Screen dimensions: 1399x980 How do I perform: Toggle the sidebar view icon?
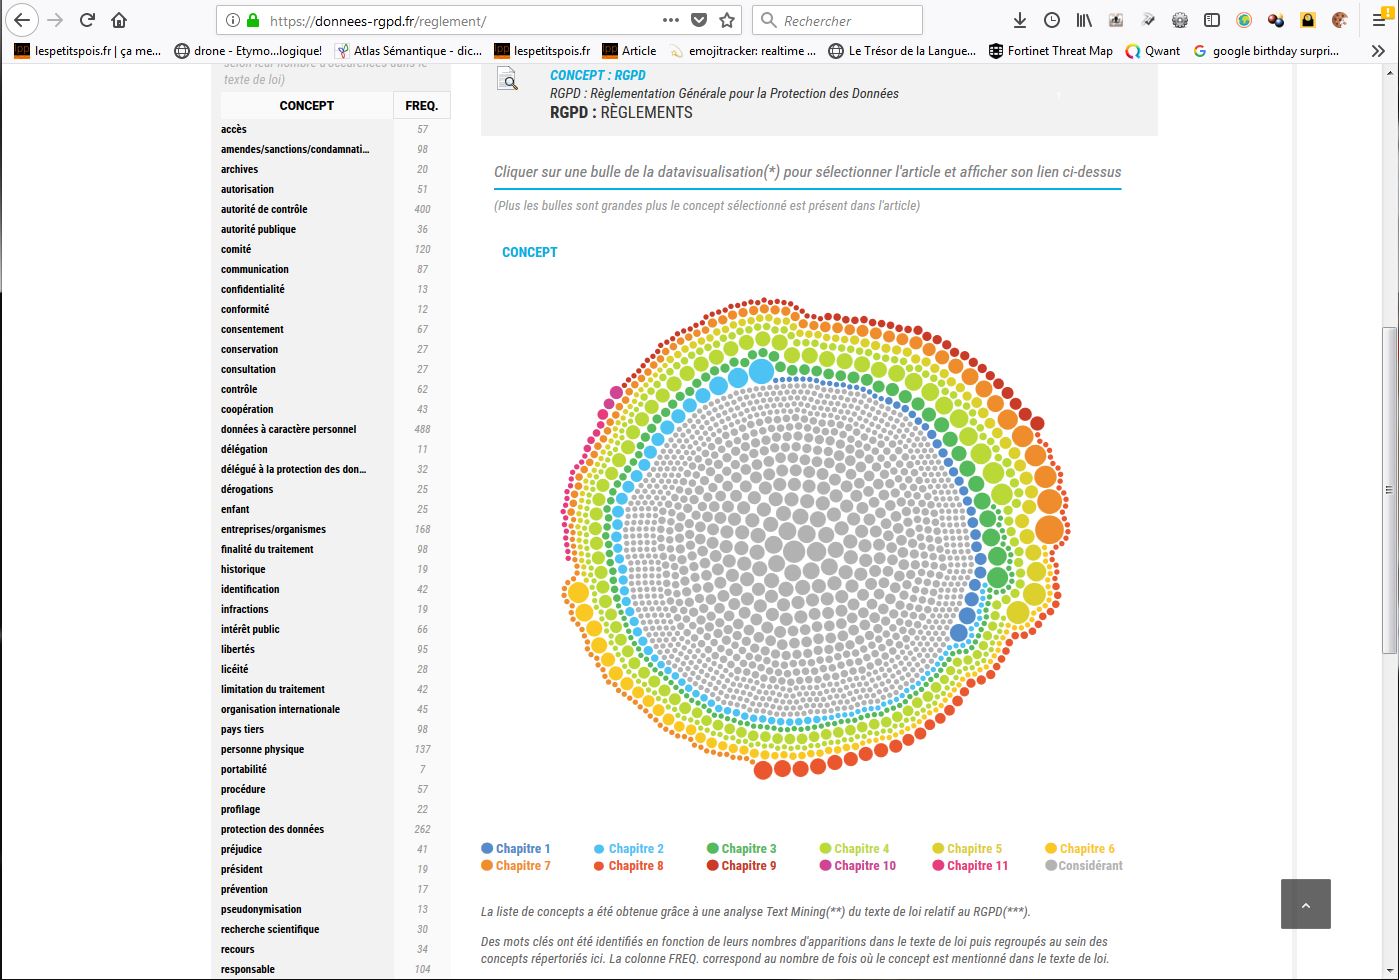(x=1212, y=20)
